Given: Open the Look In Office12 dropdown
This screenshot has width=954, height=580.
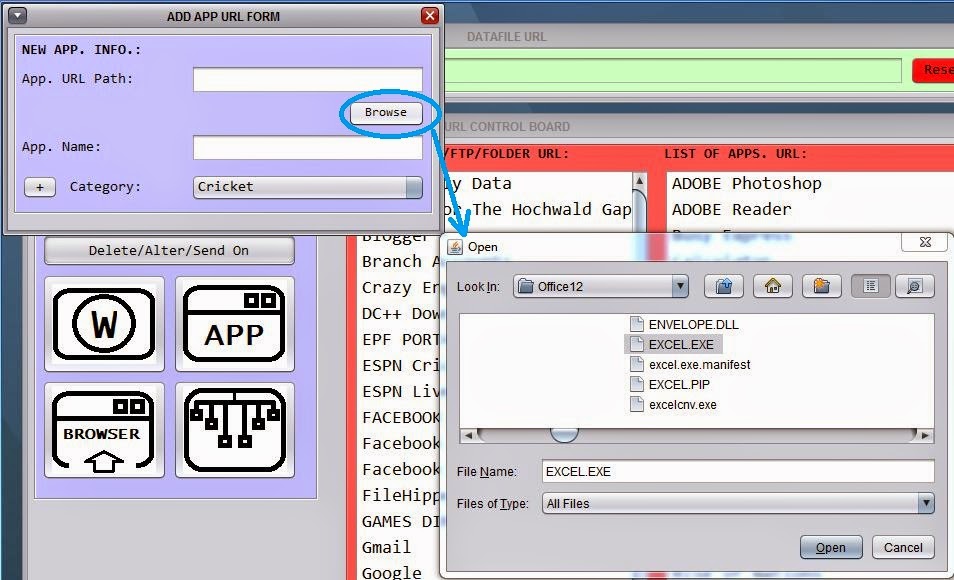Looking at the screenshot, I should 601,286.
